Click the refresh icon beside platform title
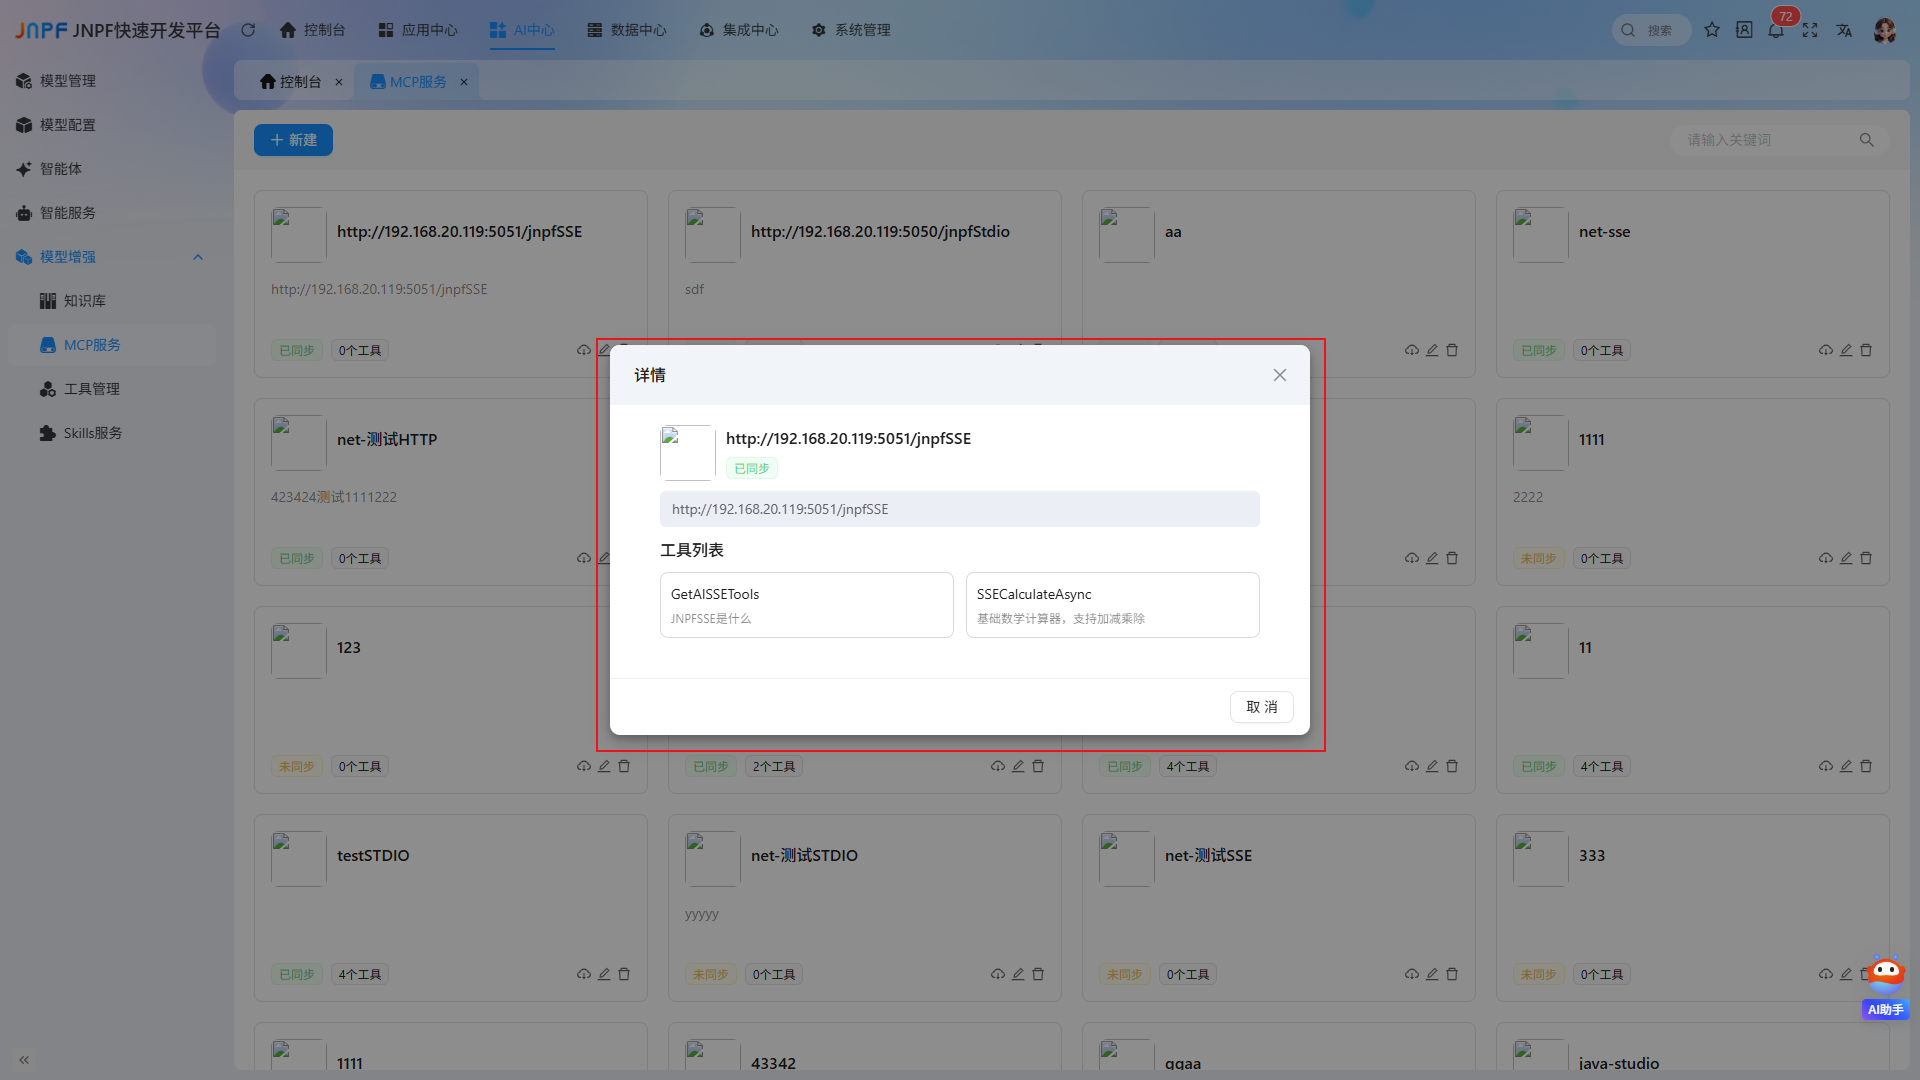This screenshot has height=1080, width=1920. (x=248, y=30)
